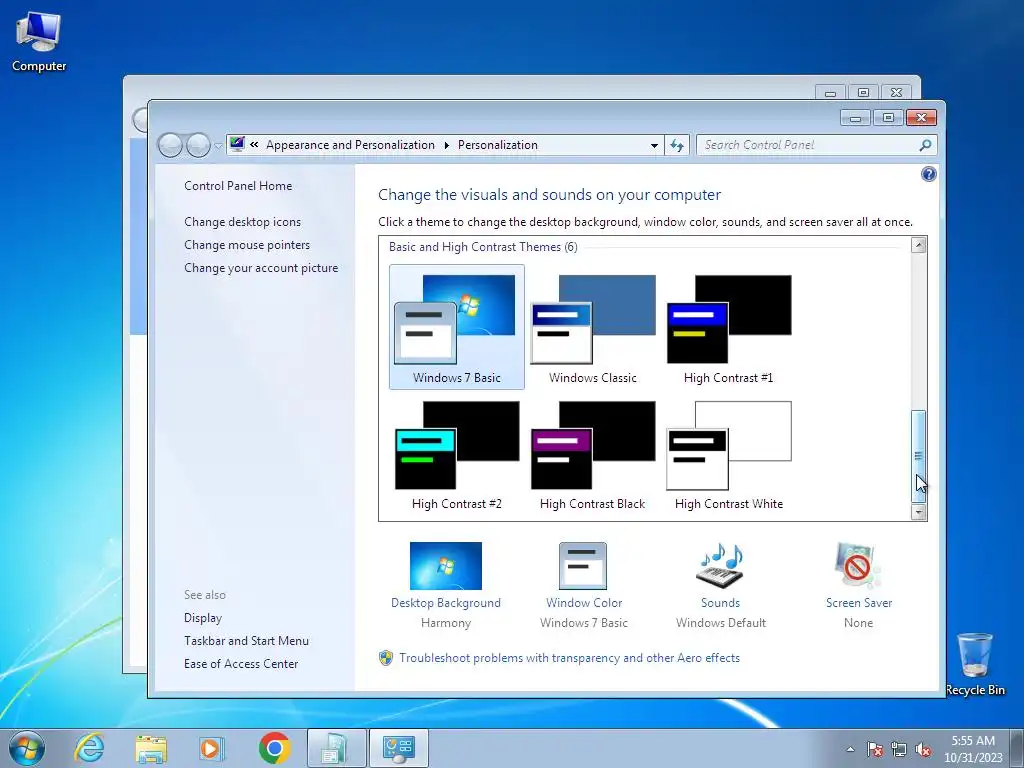Click the Forward navigation button

[199, 145]
